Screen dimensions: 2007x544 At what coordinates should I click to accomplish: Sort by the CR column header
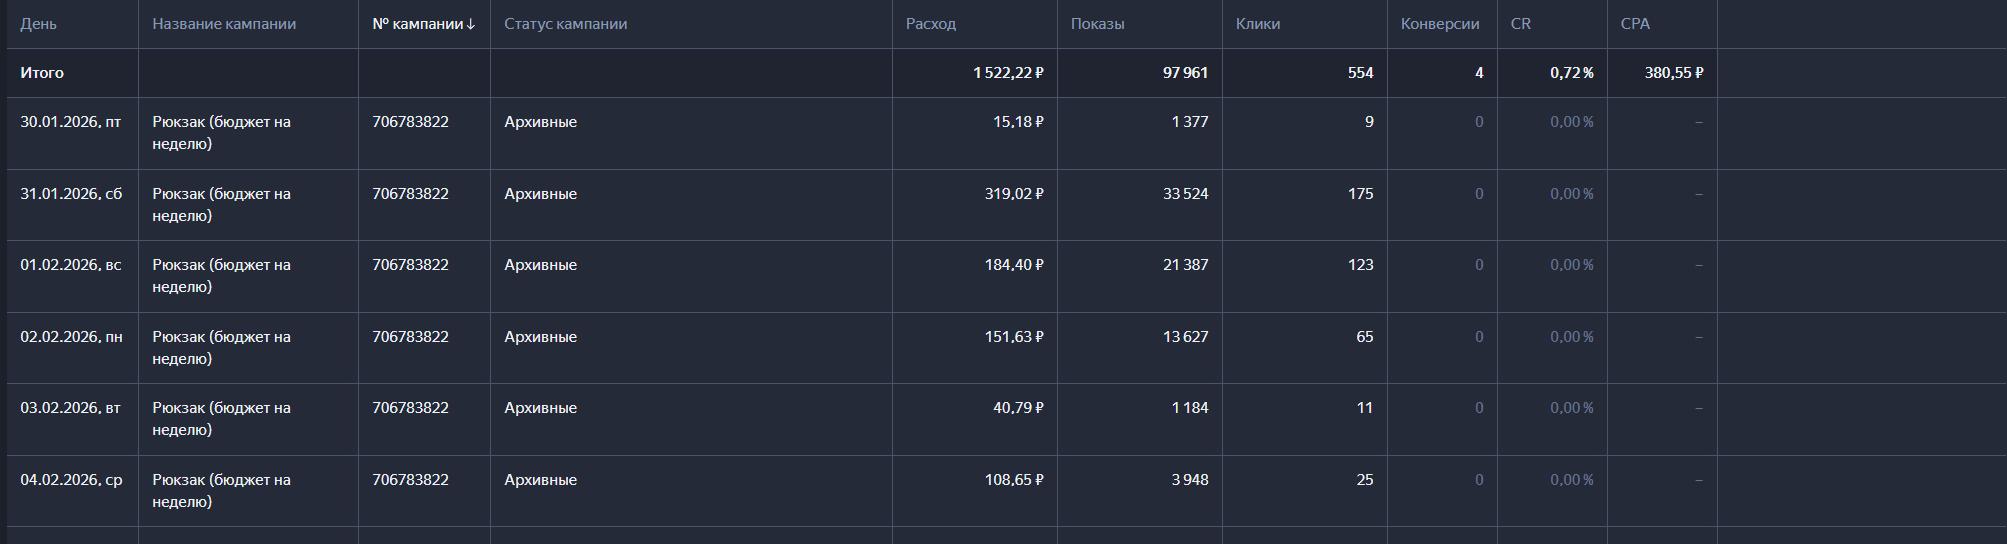point(1521,24)
